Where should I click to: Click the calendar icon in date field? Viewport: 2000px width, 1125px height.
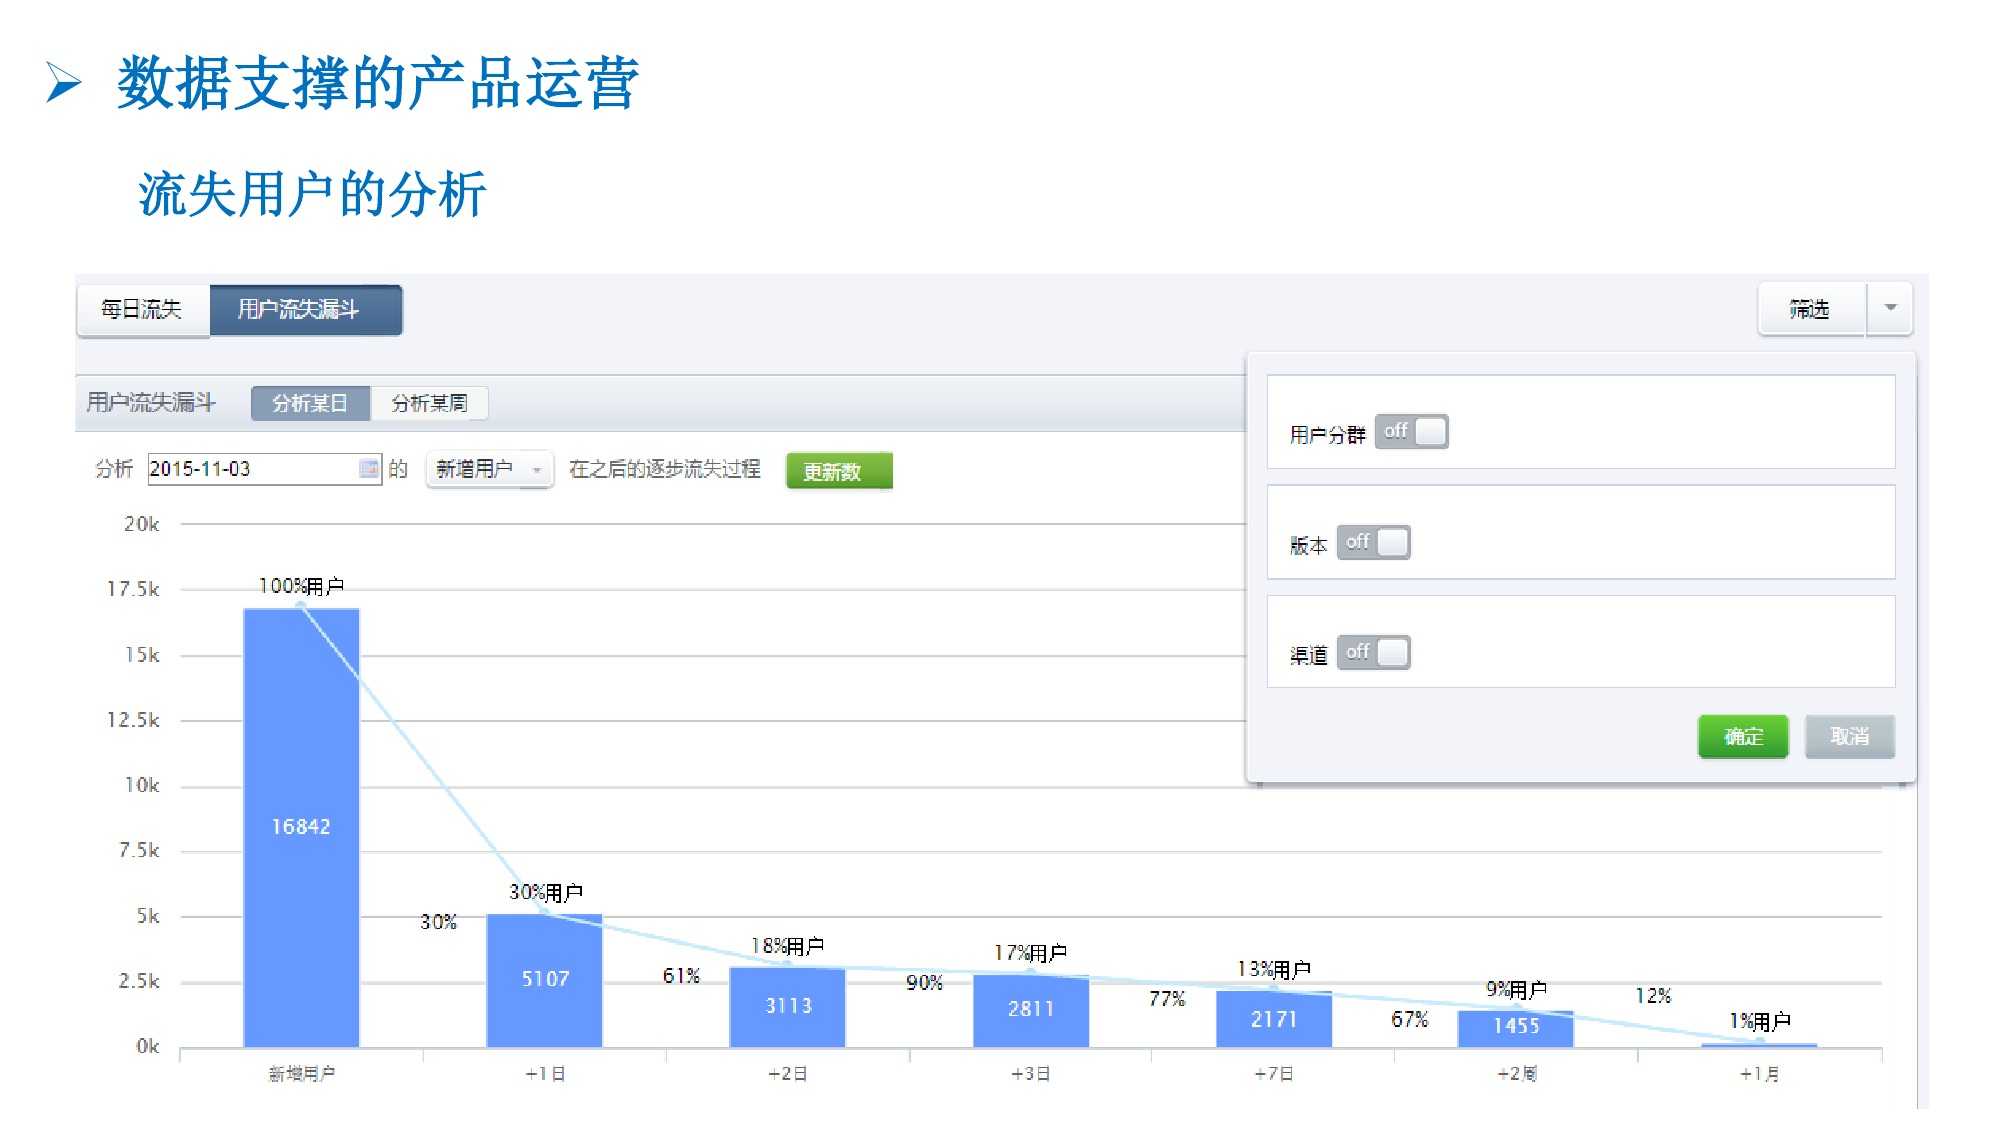click(x=369, y=468)
